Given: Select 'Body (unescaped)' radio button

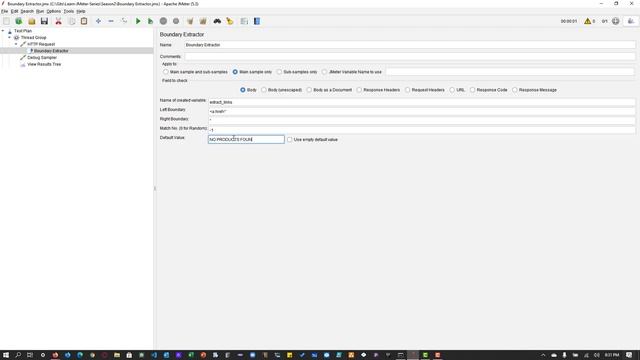Looking at the screenshot, I should click(x=264, y=90).
